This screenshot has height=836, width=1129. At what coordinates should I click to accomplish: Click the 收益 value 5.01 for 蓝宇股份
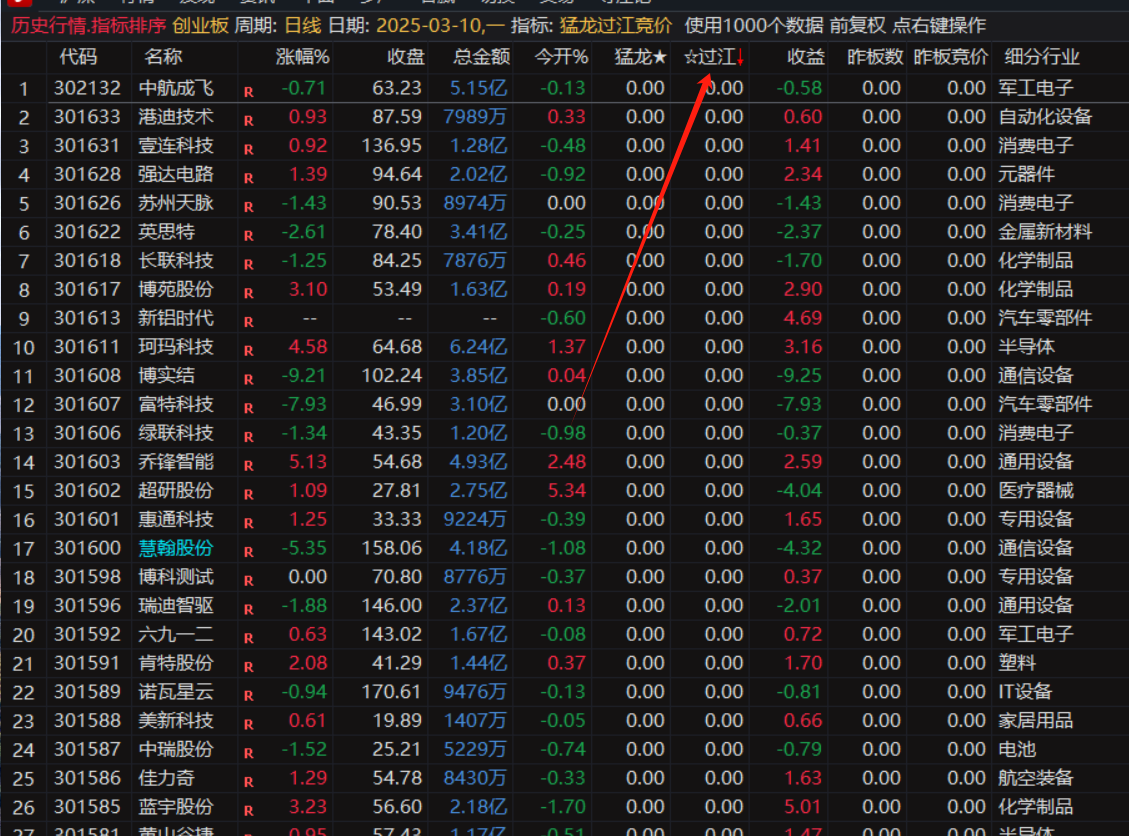(x=803, y=806)
